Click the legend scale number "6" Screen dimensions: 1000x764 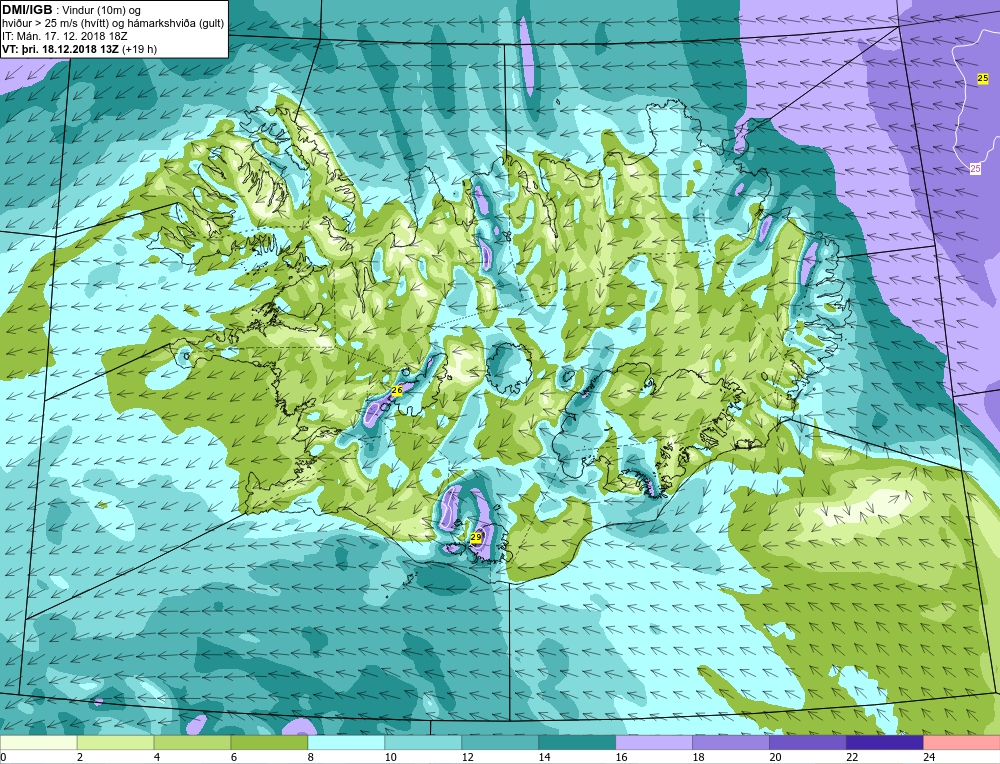point(233,757)
